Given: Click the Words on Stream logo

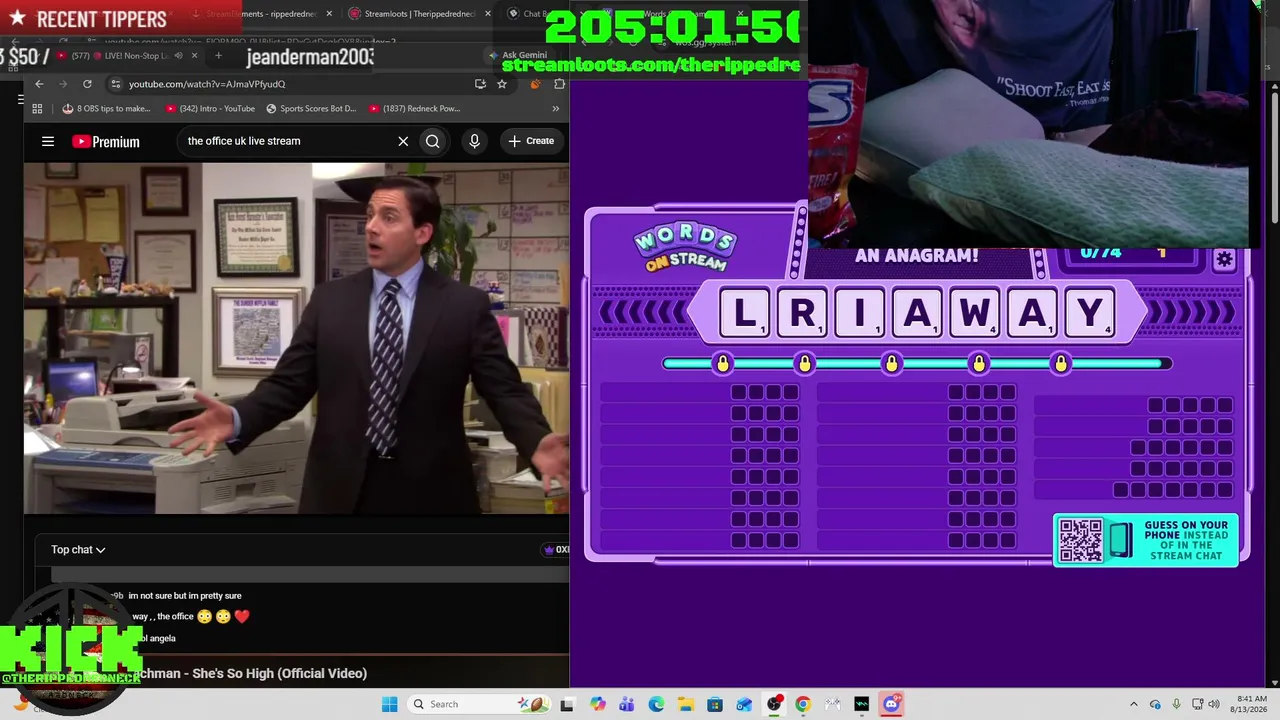Looking at the screenshot, I should tap(685, 248).
